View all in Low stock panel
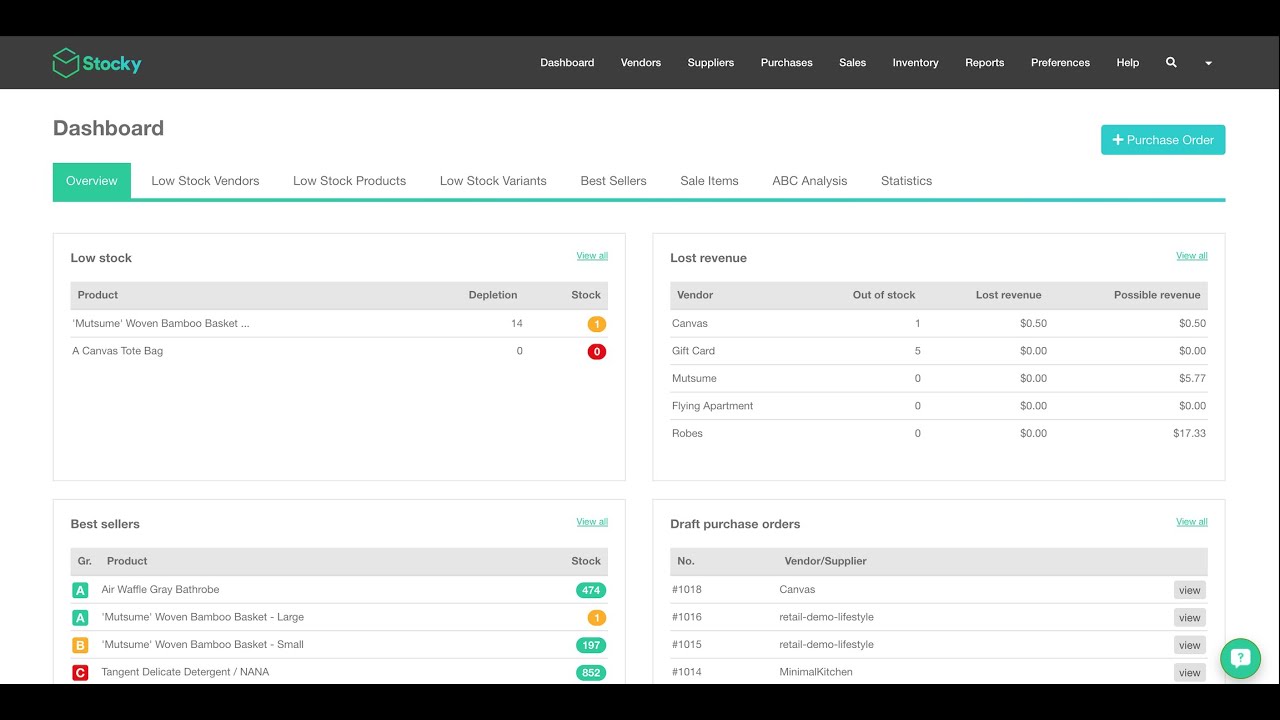The width and height of the screenshot is (1280, 720). point(592,256)
